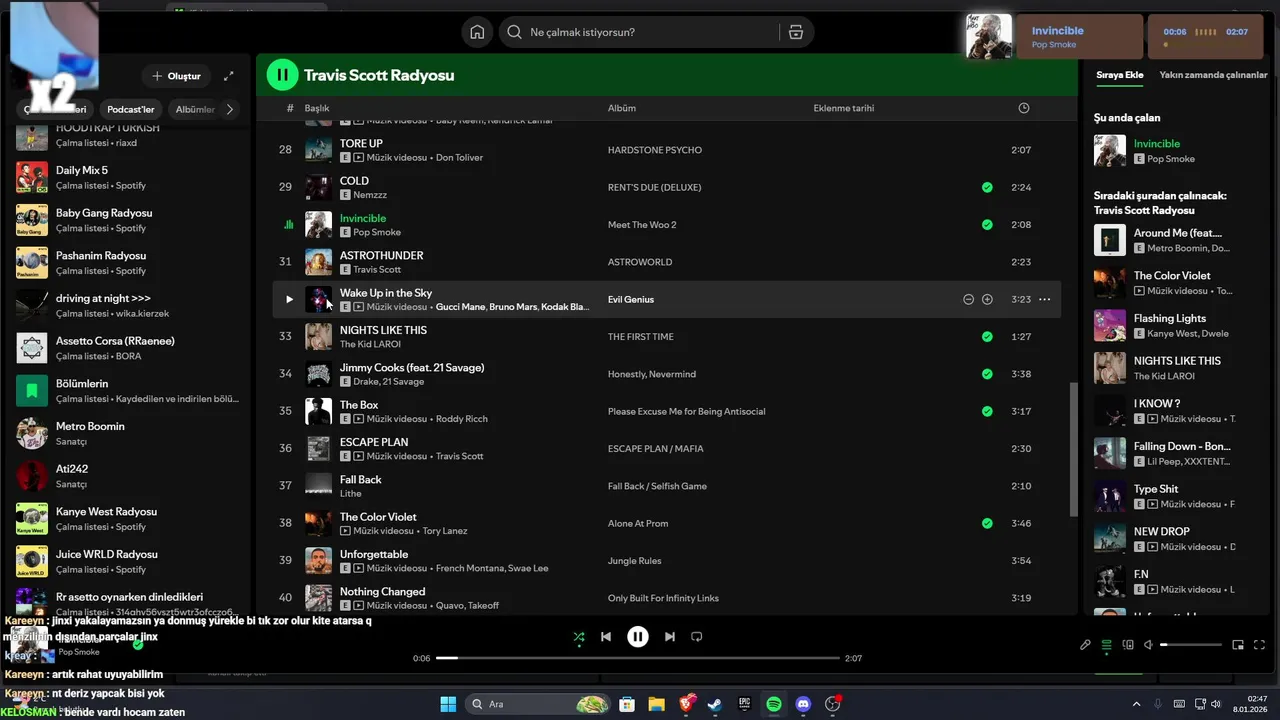Image resolution: width=1280 pixels, height=720 pixels.
Task: Switch to the Sıraya Ekle tab
Action: (1119, 75)
